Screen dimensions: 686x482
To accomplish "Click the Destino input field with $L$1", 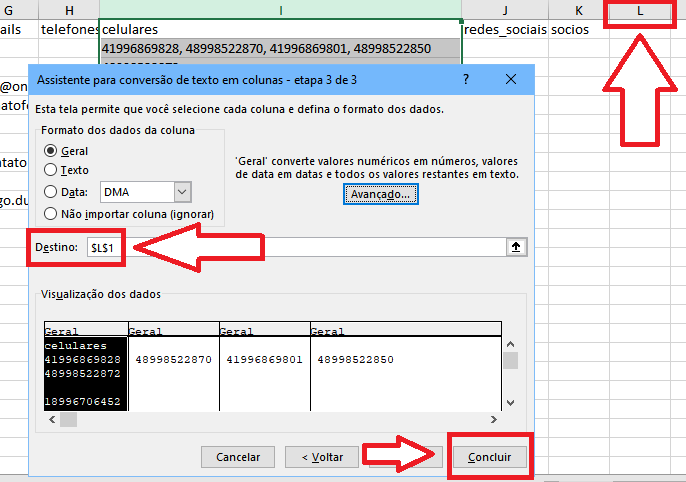I will tap(310, 247).
